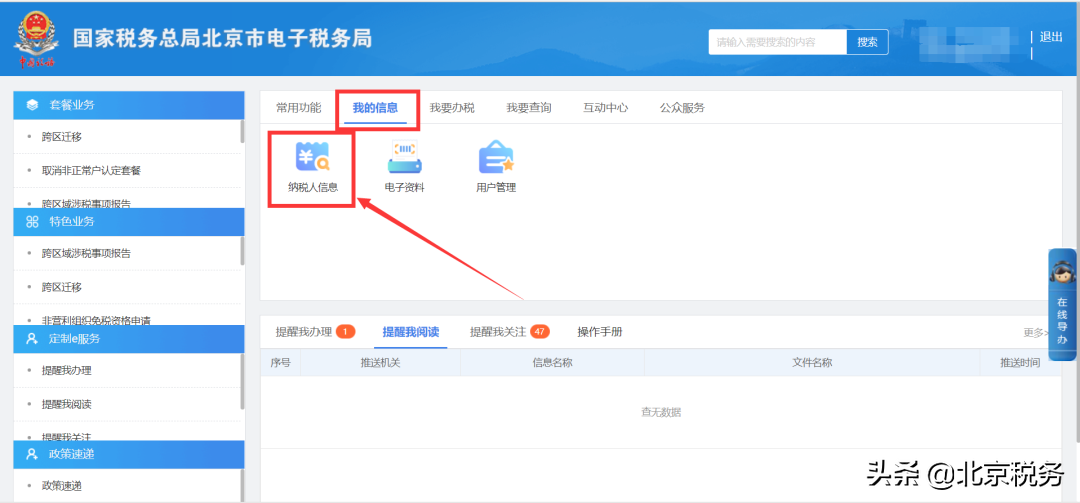Switch to the 我要办税 tab
The image size is (1080, 503).
tap(452, 108)
